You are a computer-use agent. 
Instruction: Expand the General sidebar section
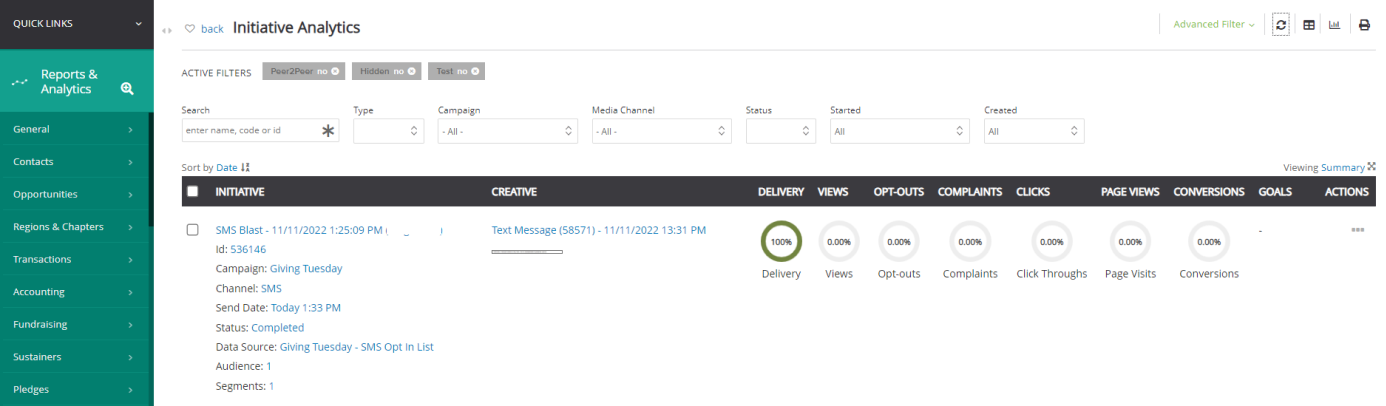(74, 129)
